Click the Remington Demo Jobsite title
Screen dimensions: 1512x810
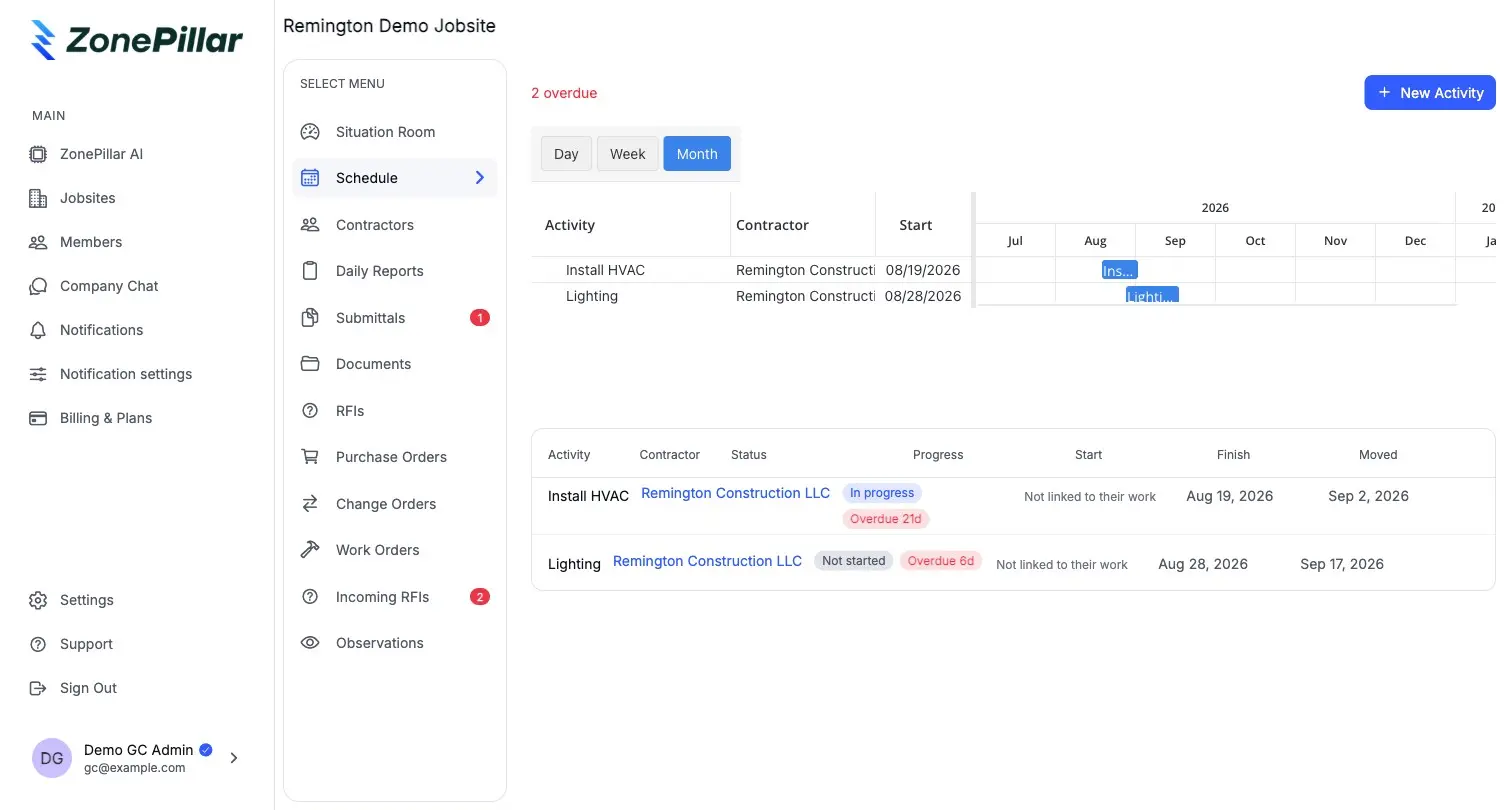click(389, 26)
